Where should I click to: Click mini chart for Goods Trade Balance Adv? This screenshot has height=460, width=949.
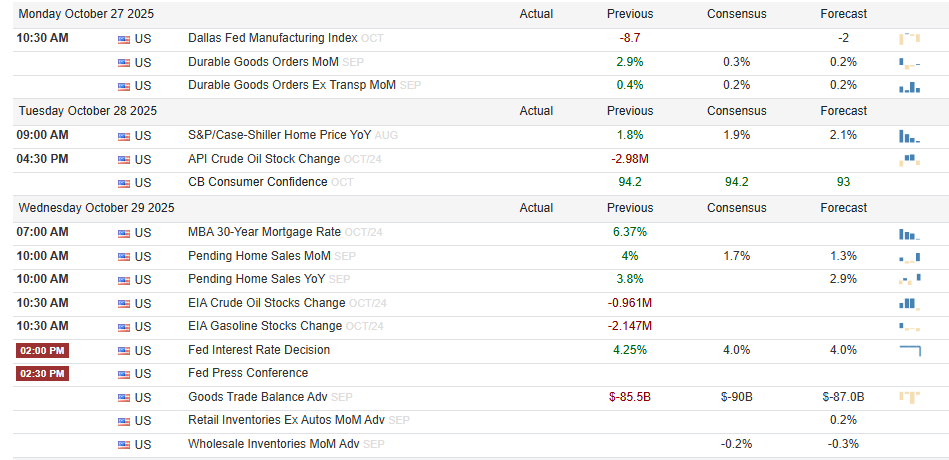point(909,397)
